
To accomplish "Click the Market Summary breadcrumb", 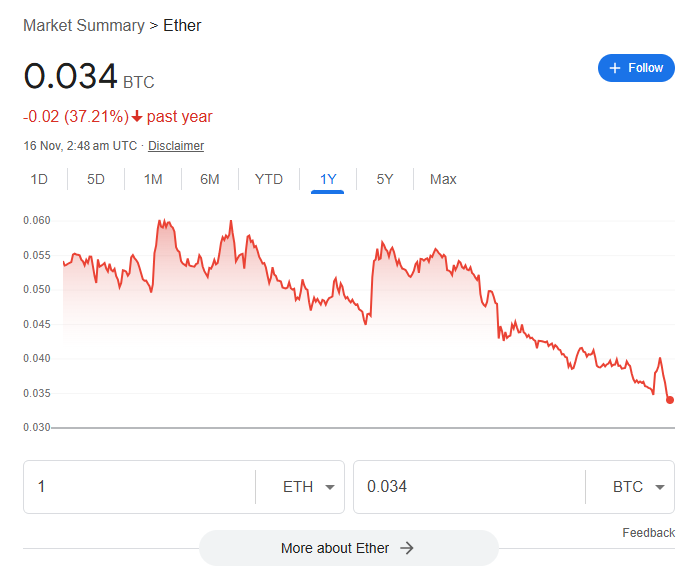I will (84, 25).
